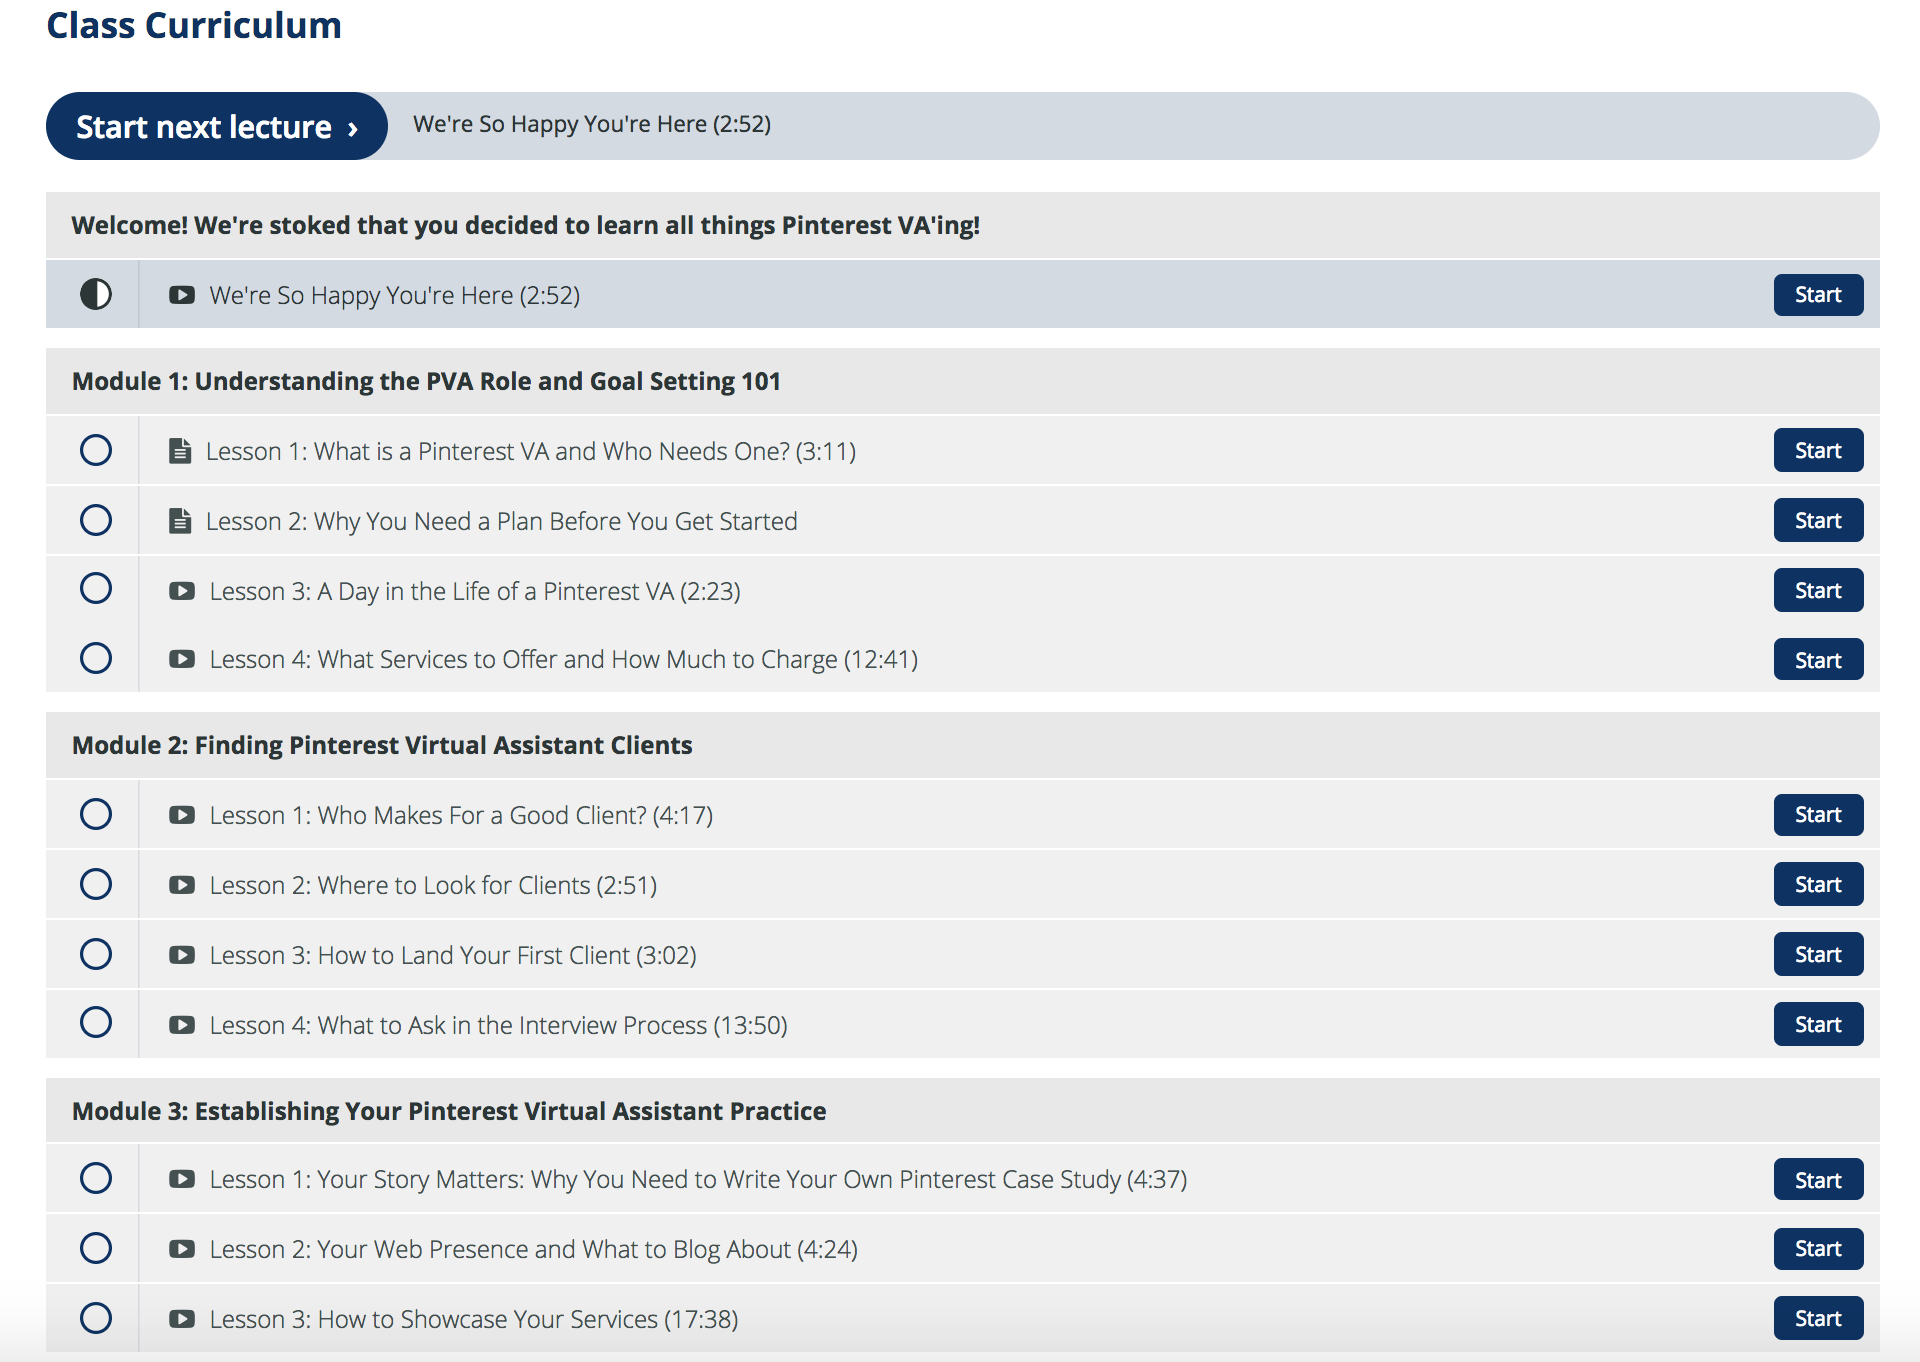Viewport: 1920px width, 1362px height.
Task: Click the Start next lecture button
Action: pos(217,127)
